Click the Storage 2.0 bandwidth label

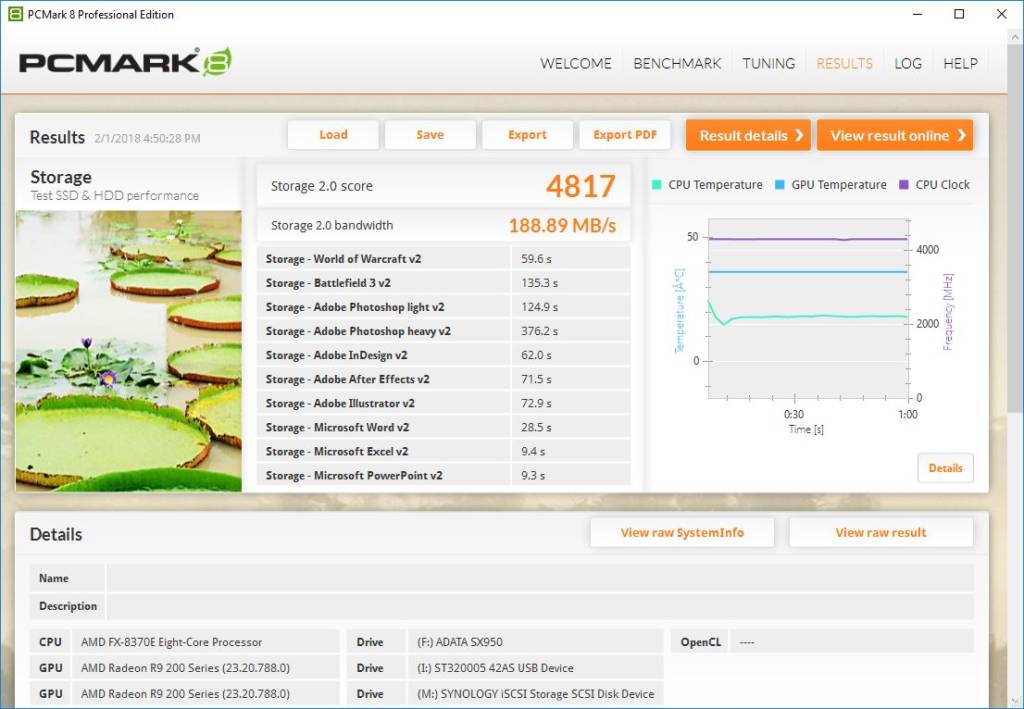(332, 225)
